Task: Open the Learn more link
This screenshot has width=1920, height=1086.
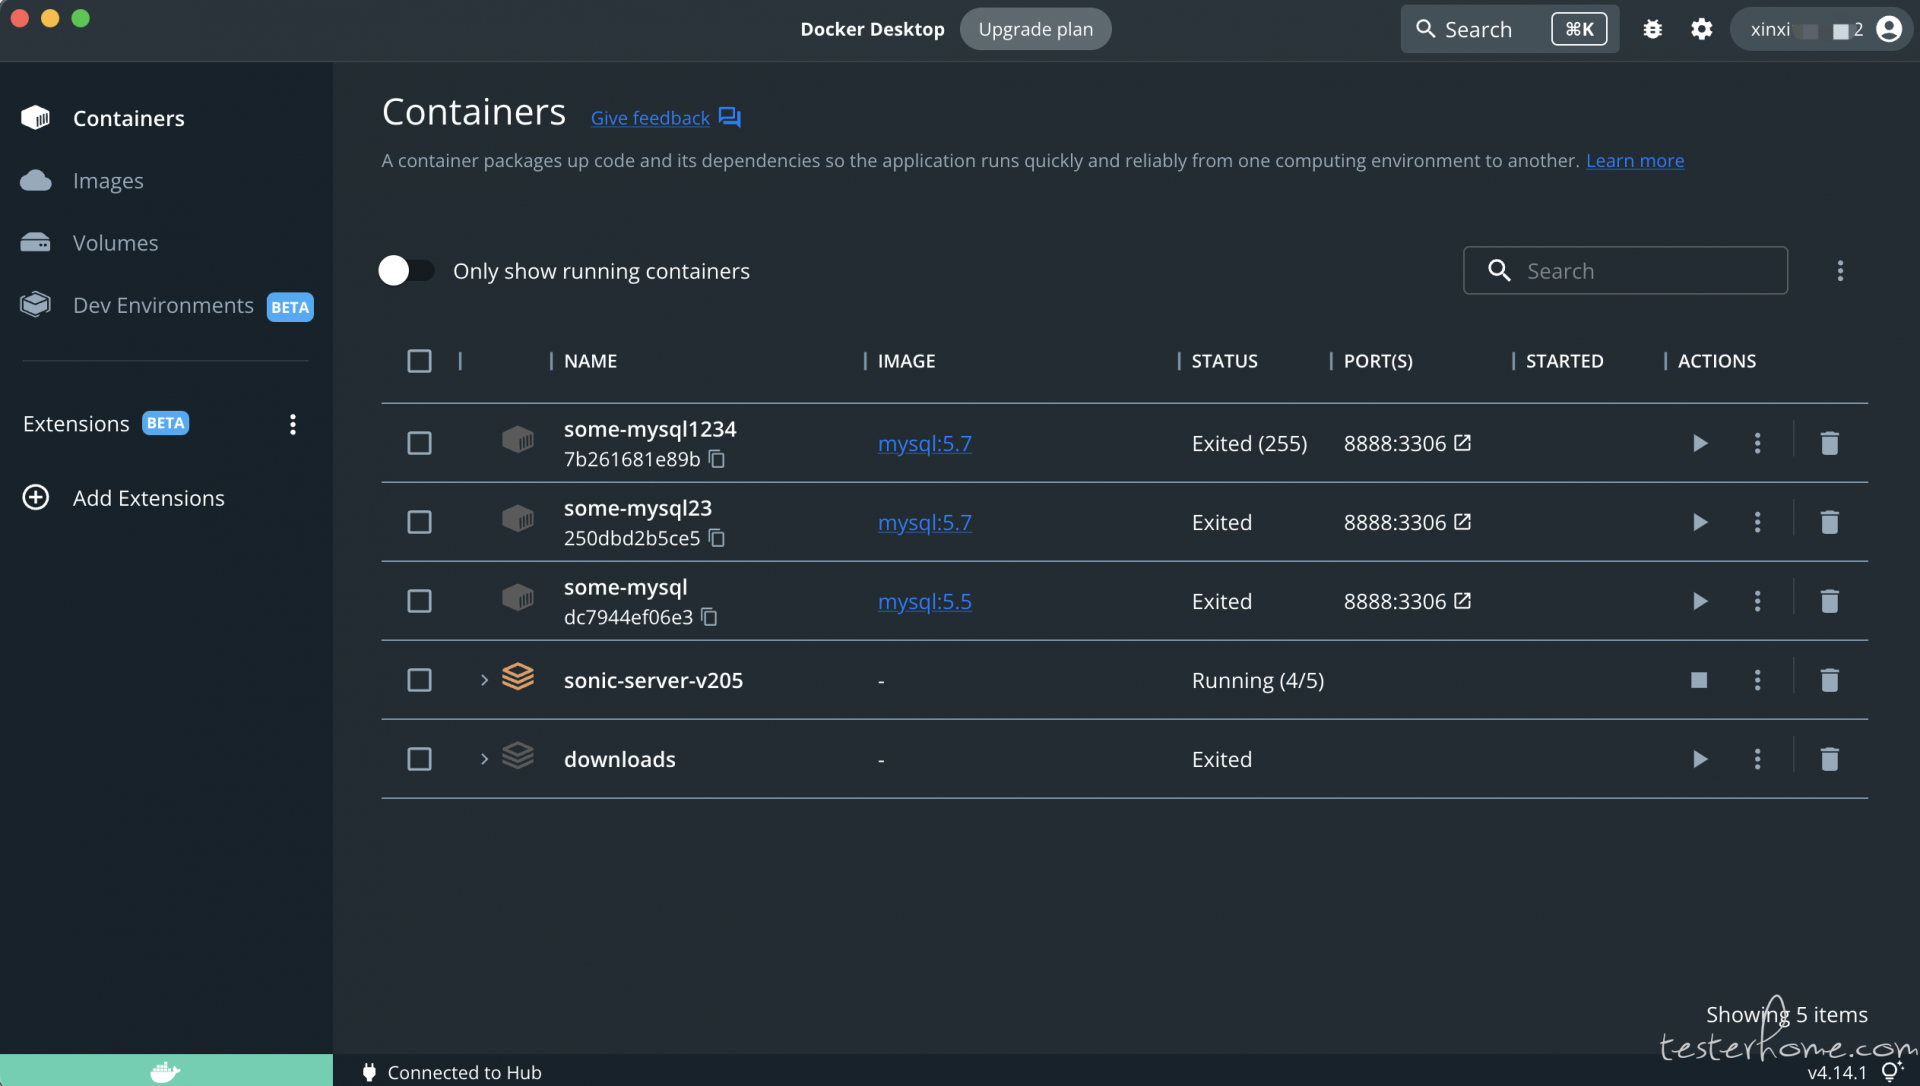Action: point(1635,161)
